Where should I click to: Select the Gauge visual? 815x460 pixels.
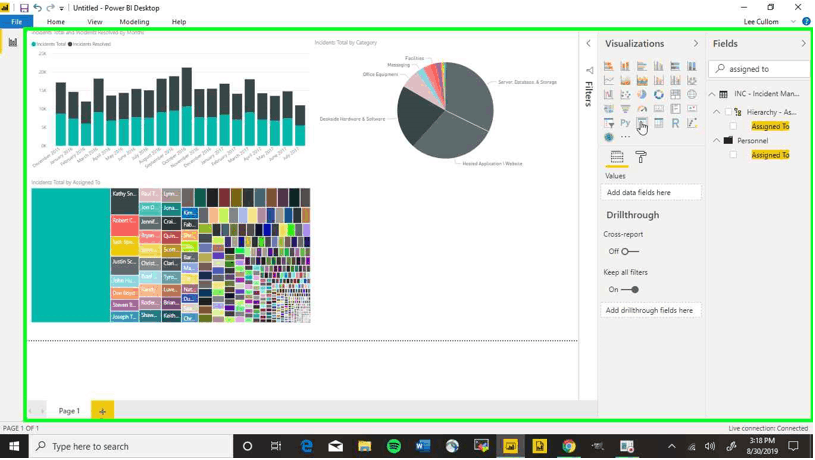click(642, 109)
